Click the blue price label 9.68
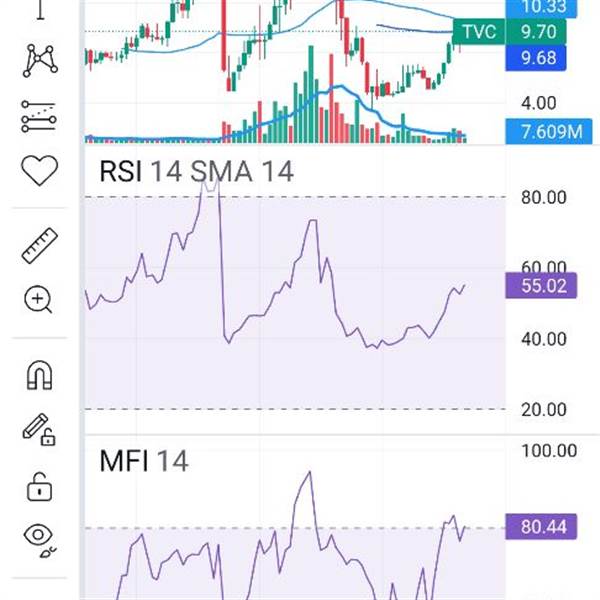This screenshot has height=600, width=600. click(536, 58)
